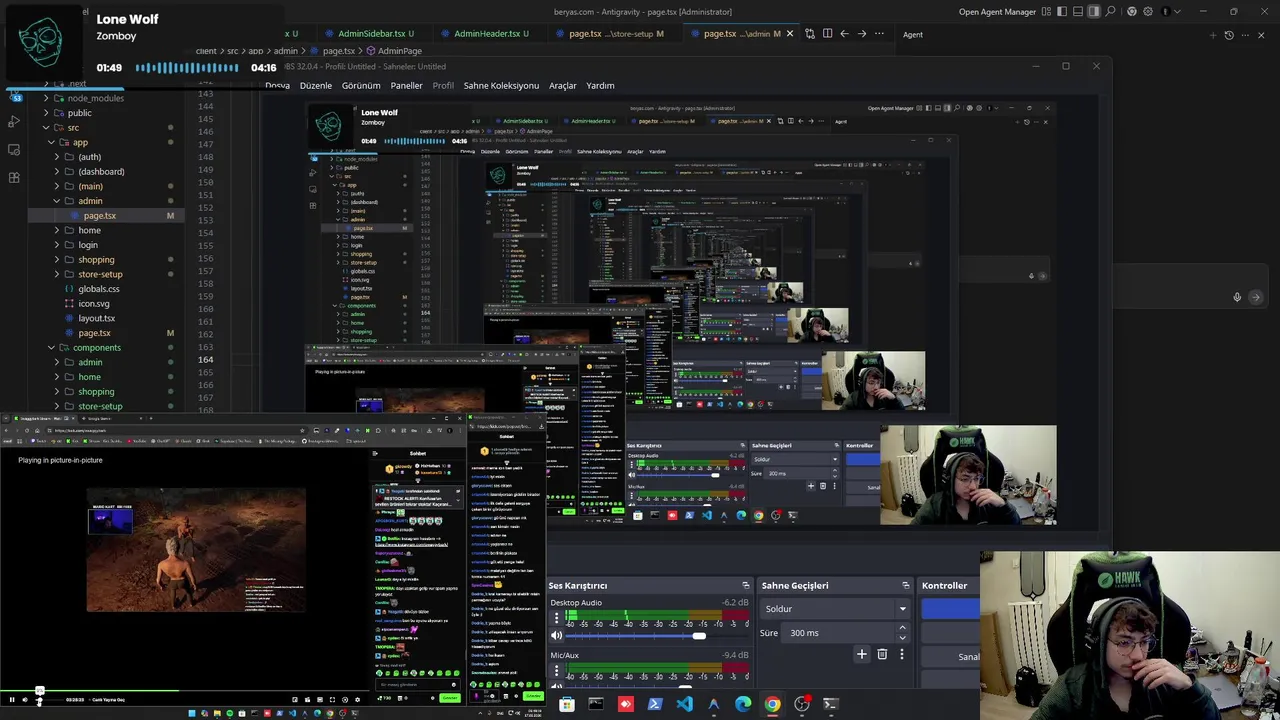Open the Remote Explorer sidebar icon

point(14,150)
